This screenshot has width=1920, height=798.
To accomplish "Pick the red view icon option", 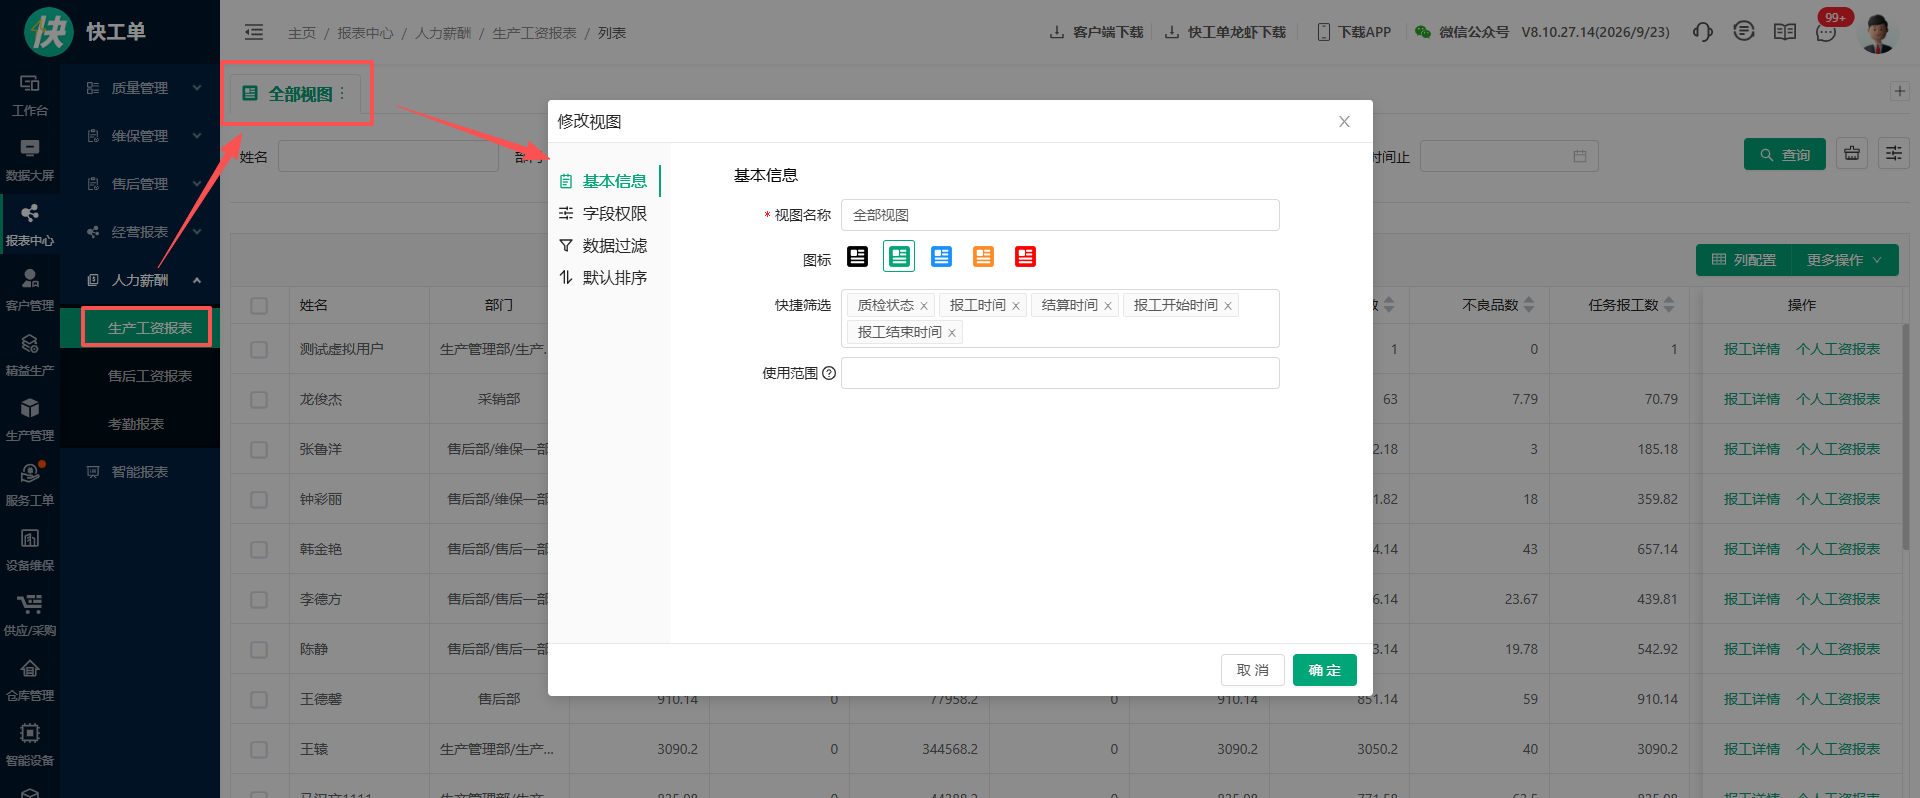I will click(x=1025, y=257).
